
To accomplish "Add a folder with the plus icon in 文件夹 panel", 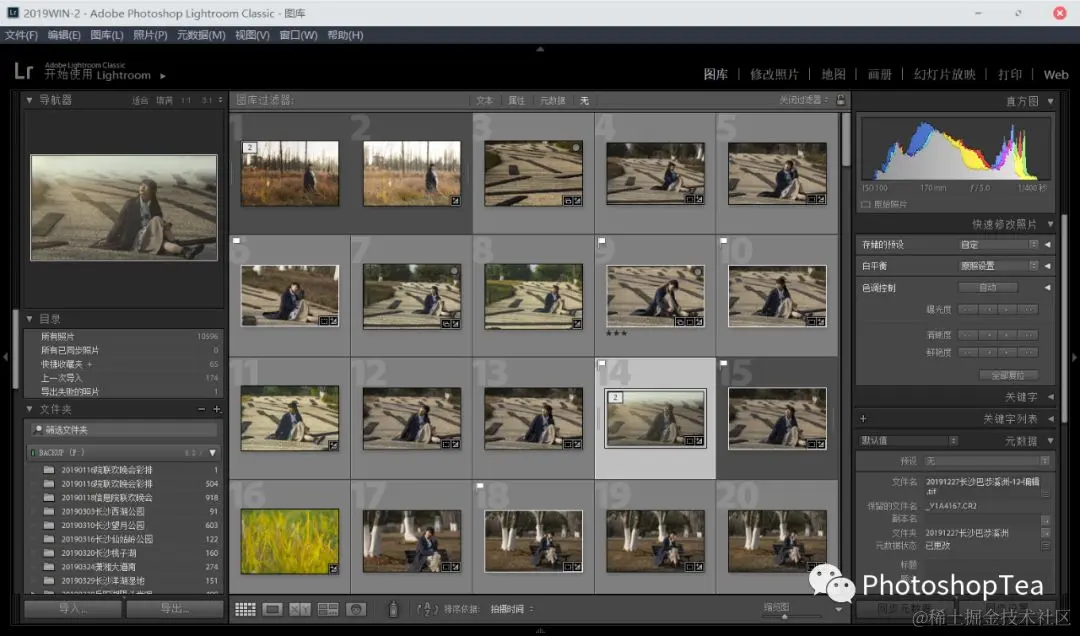I will point(217,409).
